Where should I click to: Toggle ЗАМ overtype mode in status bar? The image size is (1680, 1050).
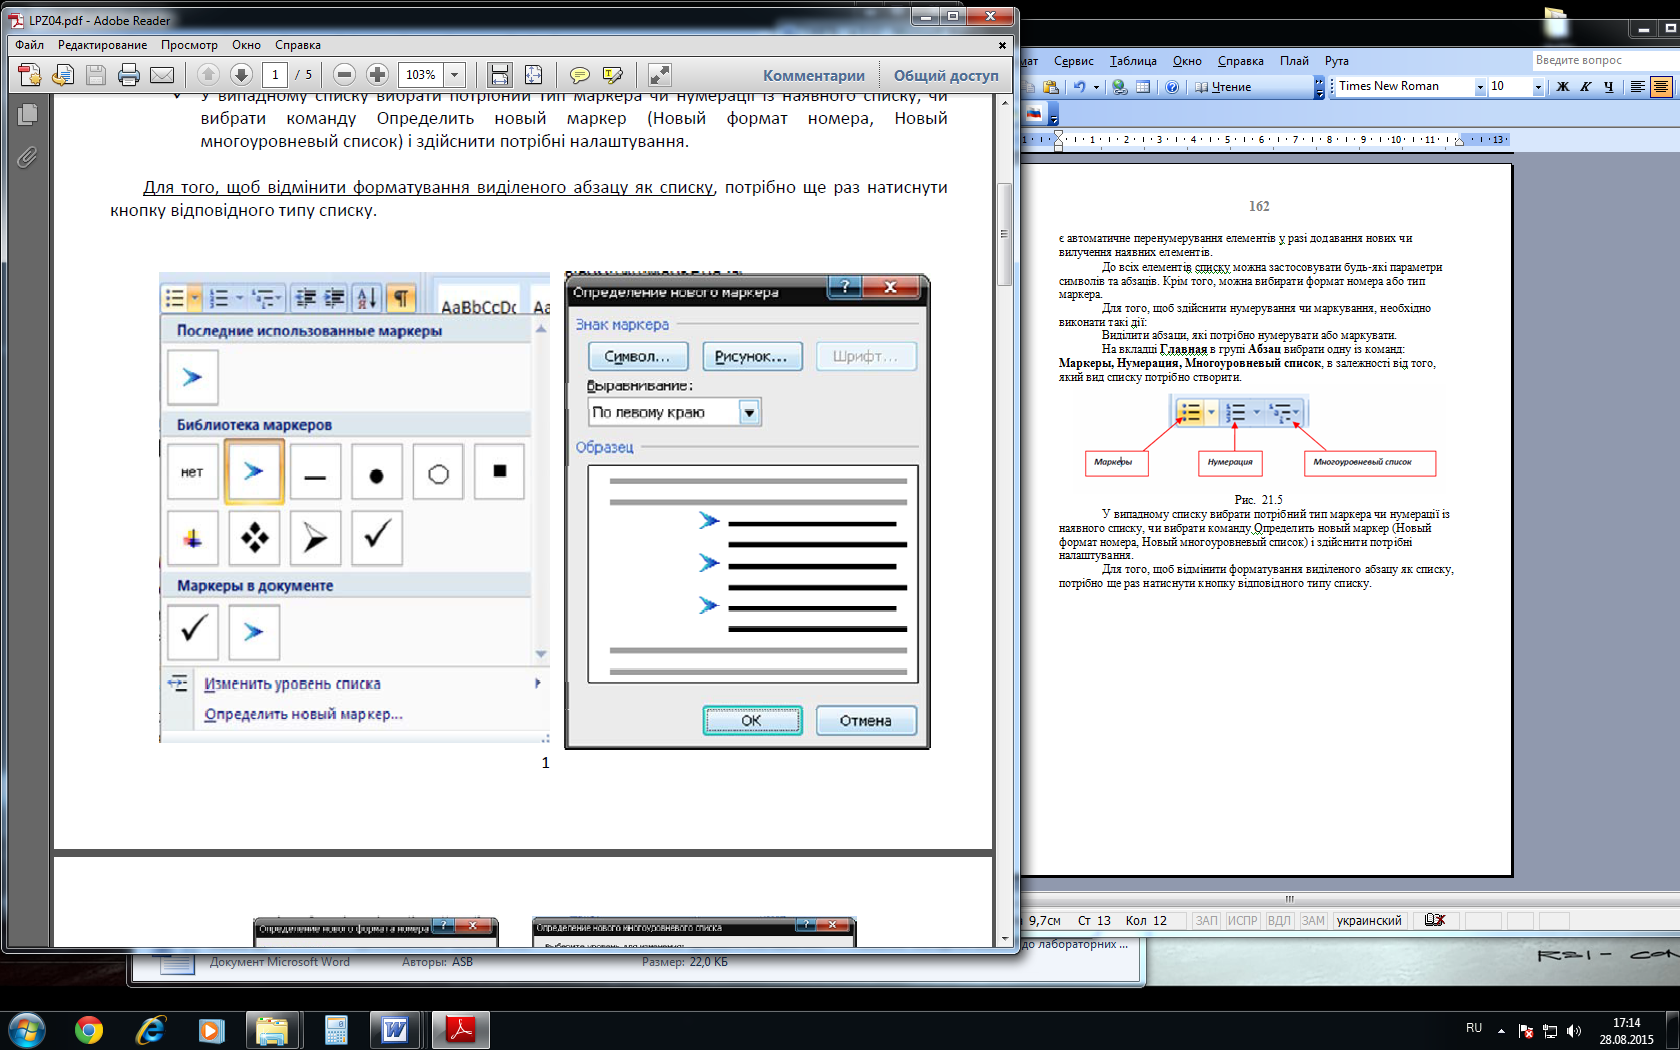pos(1313,920)
